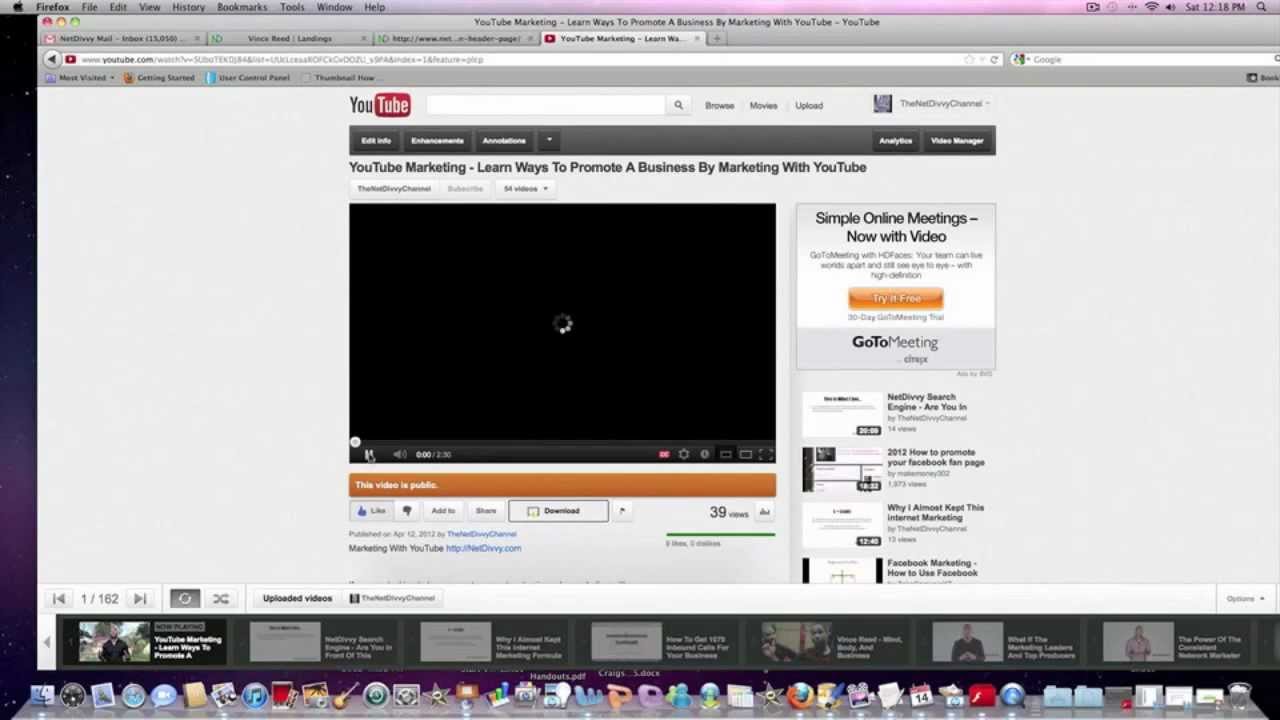Switch to the NetDivvy Mail Inbox tab
Viewport: 1280px width, 720px height.
pos(124,39)
